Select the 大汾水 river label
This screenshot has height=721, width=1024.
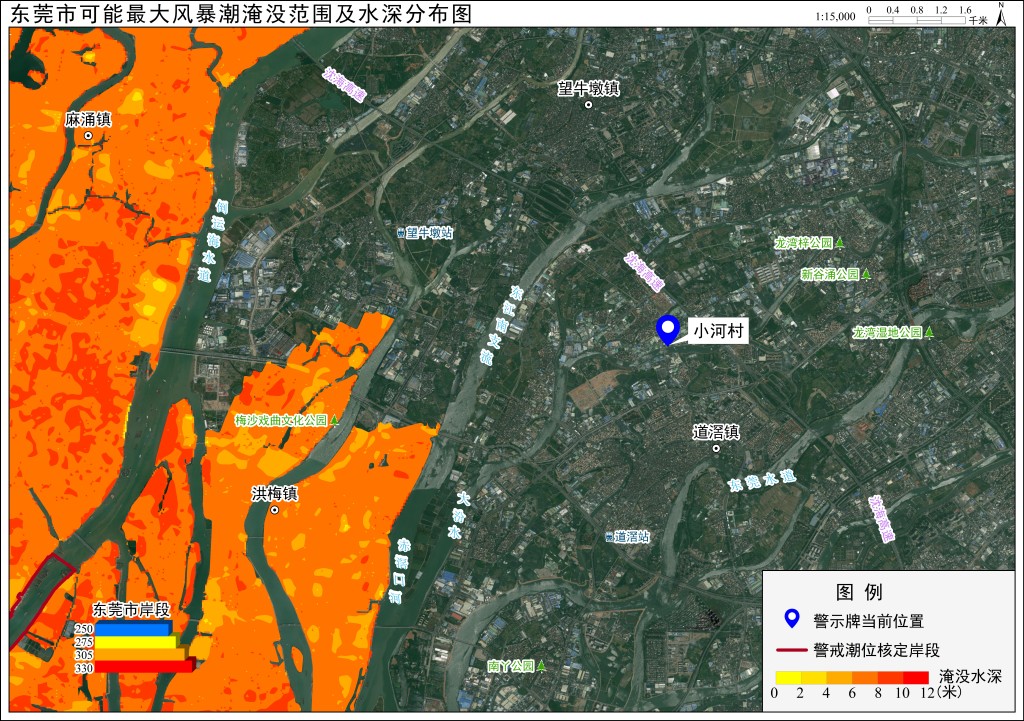pos(460,515)
